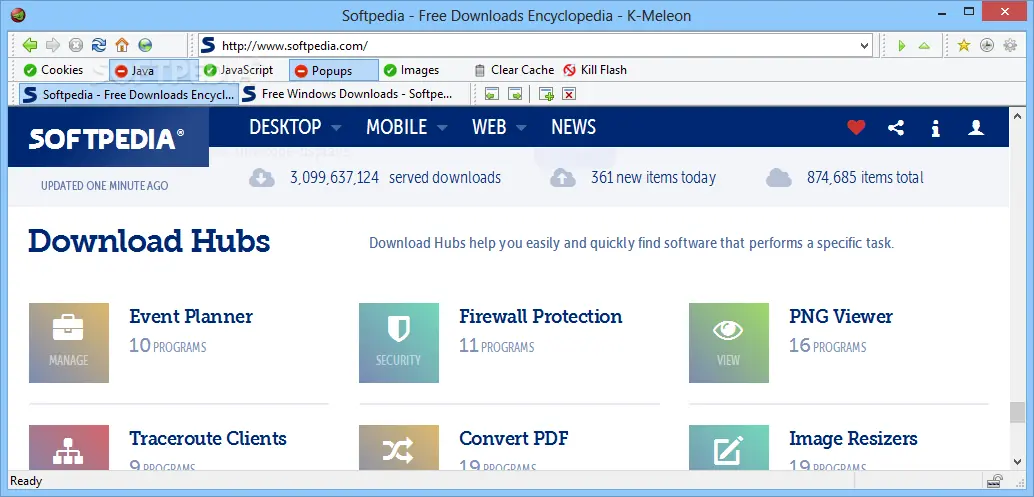The height and width of the screenshot is (497, 1034).
Task: Click the green Back arrow
Action: point(30,45)
